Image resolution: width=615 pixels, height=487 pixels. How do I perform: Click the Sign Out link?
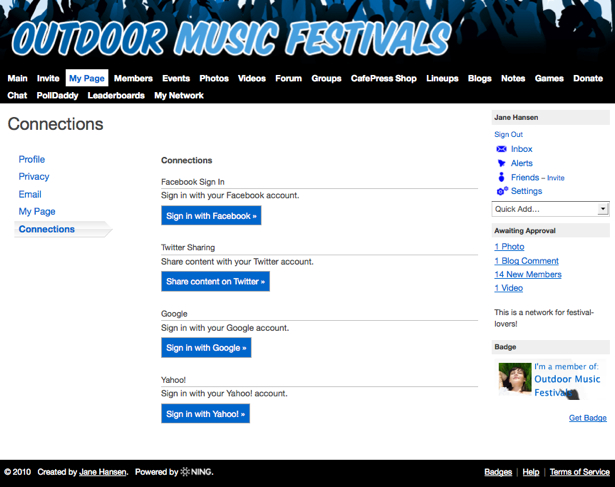508,134
